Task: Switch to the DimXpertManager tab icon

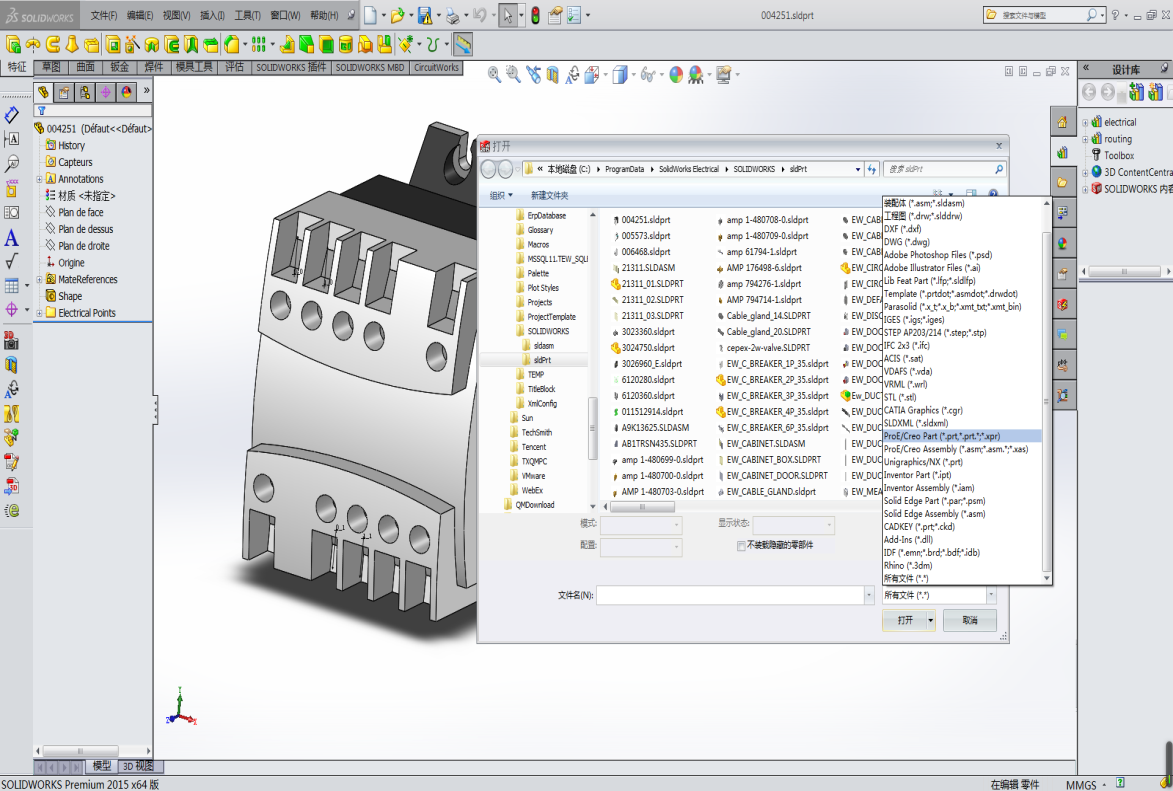Action: (x=105, y=92)
